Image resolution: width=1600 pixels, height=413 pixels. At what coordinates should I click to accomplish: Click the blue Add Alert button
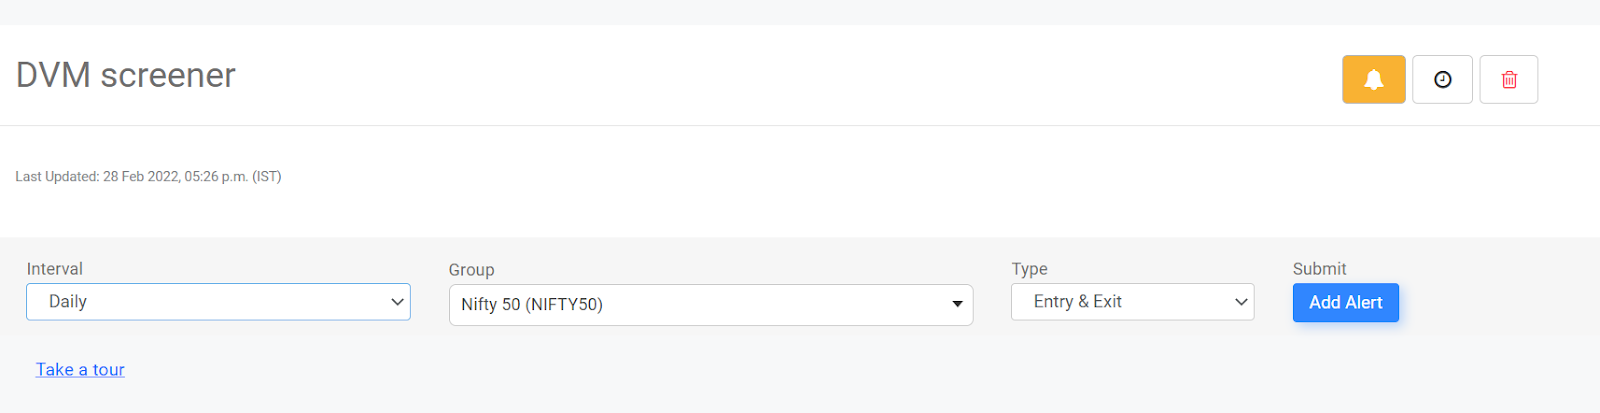tap(1346, 303)
